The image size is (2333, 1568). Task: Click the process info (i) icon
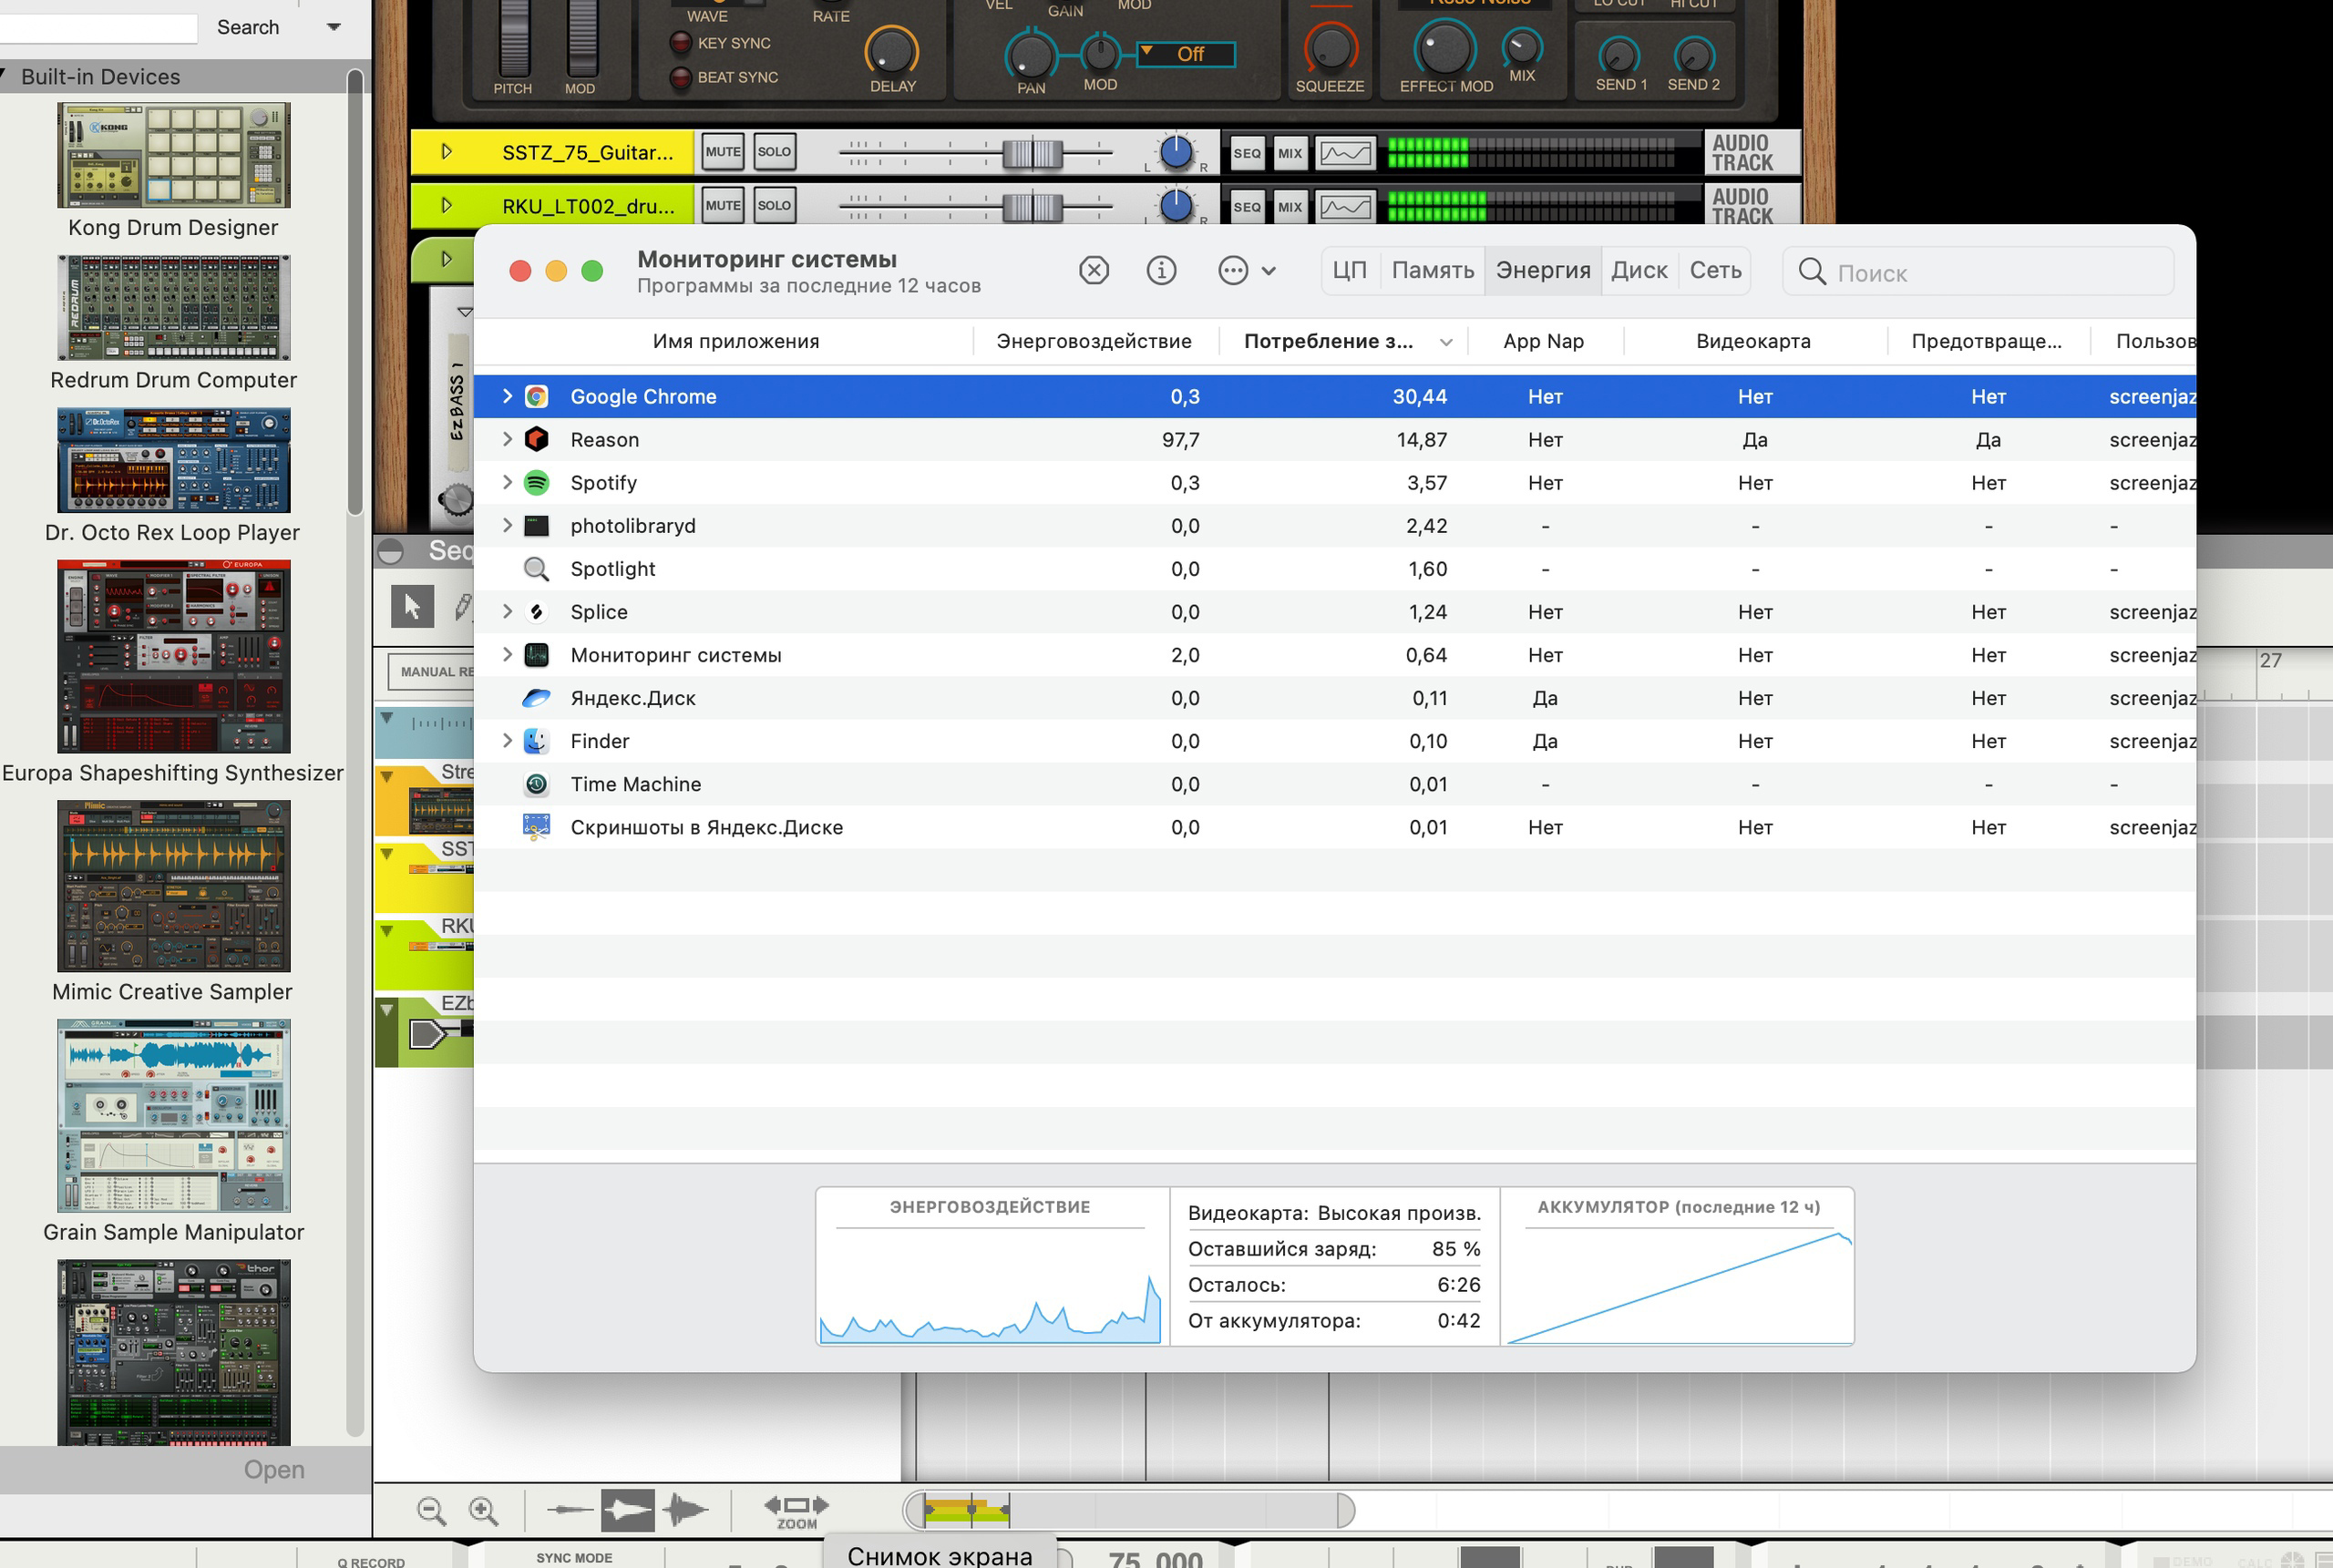[x=1161, y=270]
